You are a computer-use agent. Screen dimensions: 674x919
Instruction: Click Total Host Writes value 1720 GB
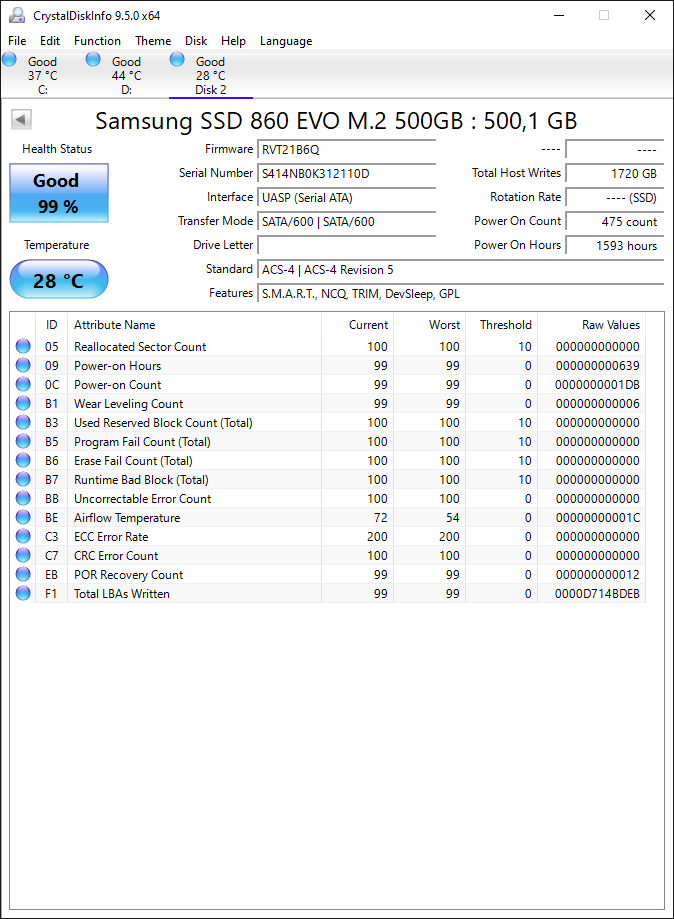(615, 173)
